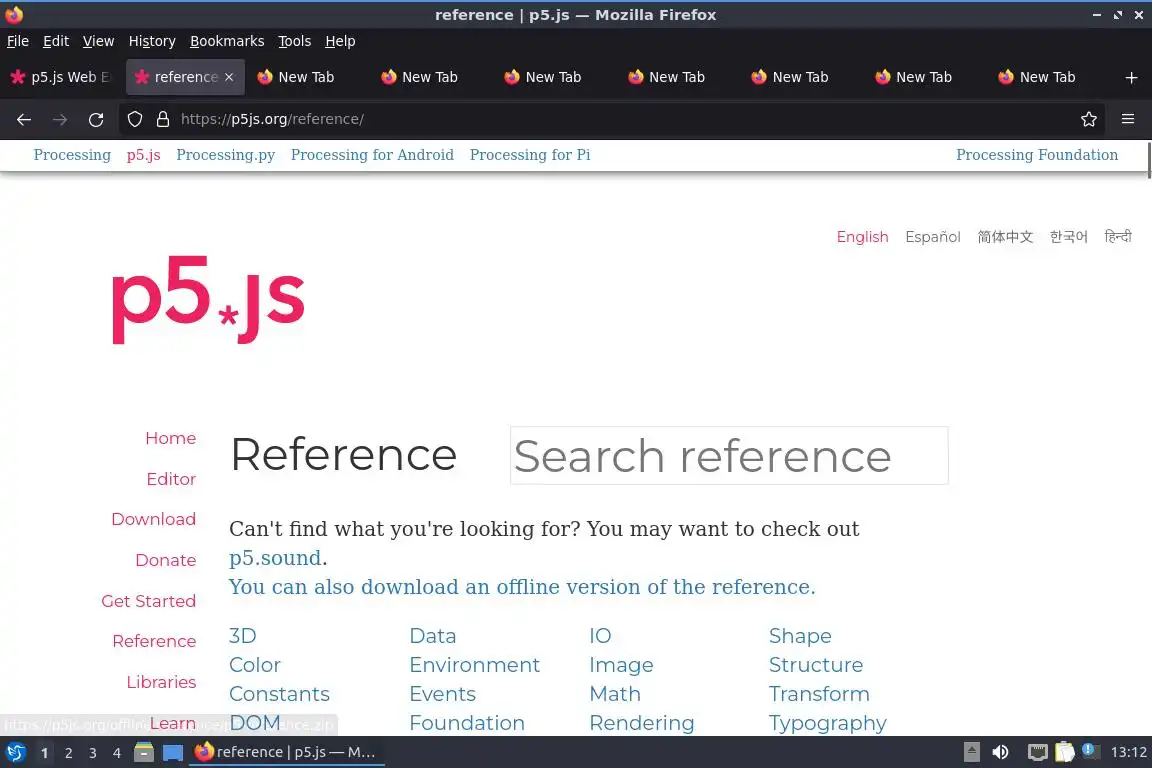The height and width of the screenshot is (768, 1152).
Task: Go back using the back arrow
Action: point(24,119)
